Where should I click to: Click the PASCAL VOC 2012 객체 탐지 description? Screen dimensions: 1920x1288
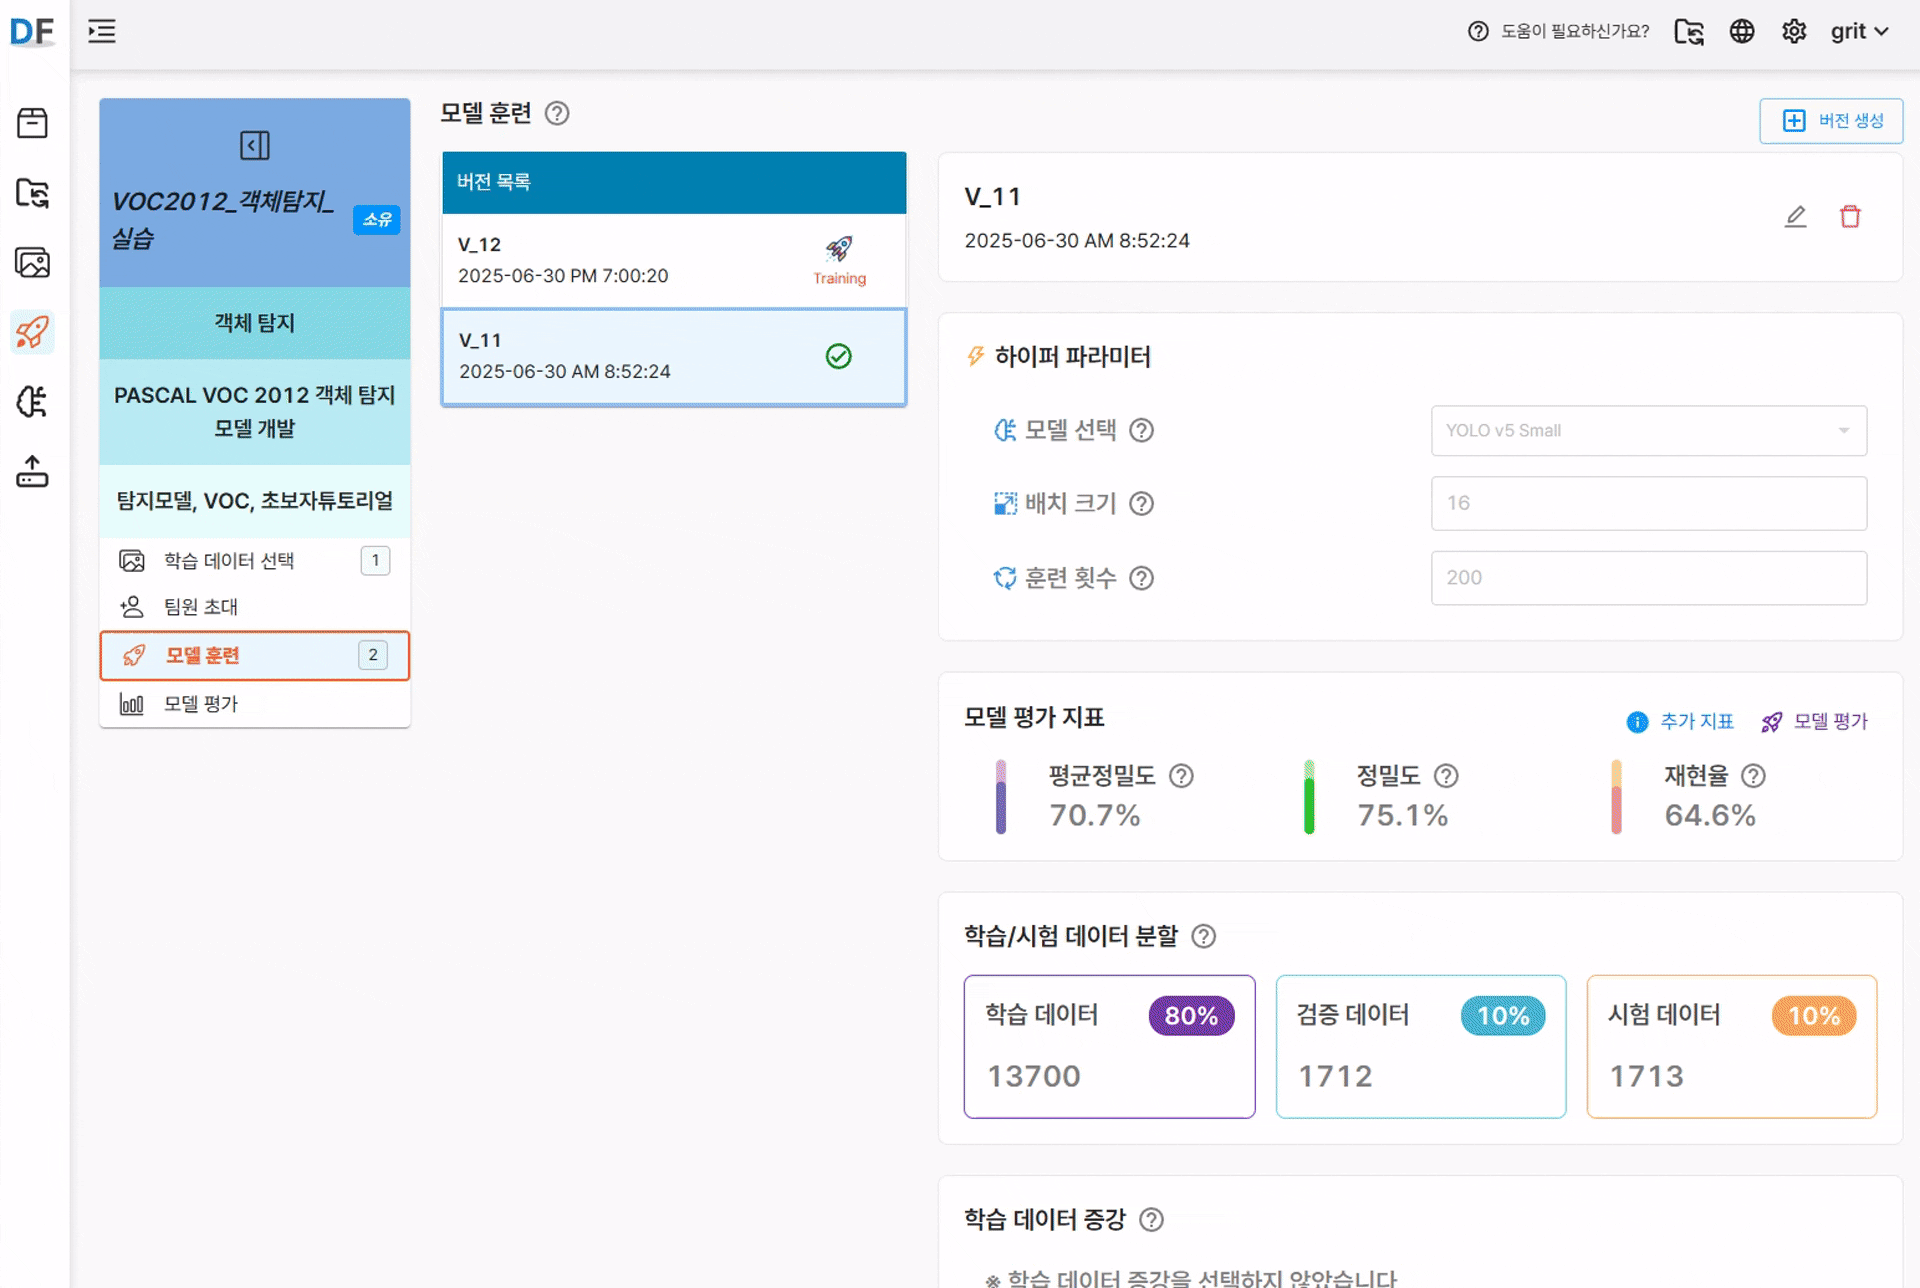click(255, 412)
